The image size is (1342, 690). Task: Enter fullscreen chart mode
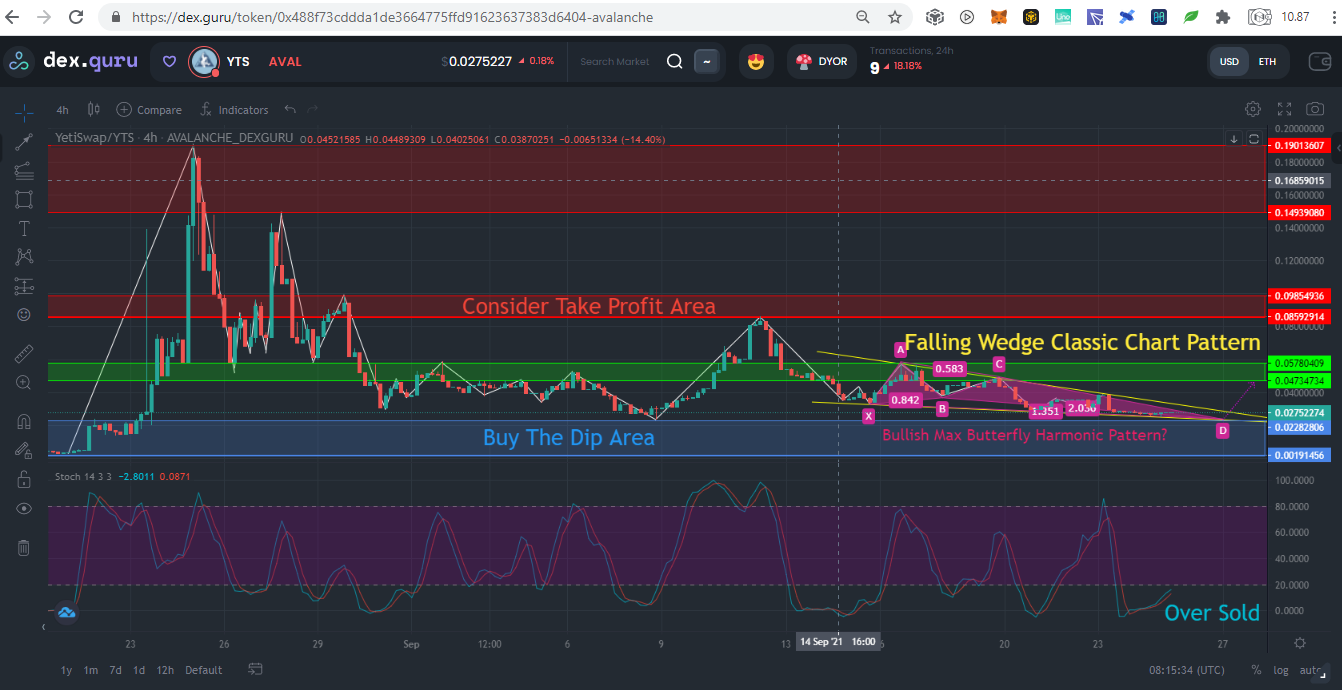click(1285, 108)
